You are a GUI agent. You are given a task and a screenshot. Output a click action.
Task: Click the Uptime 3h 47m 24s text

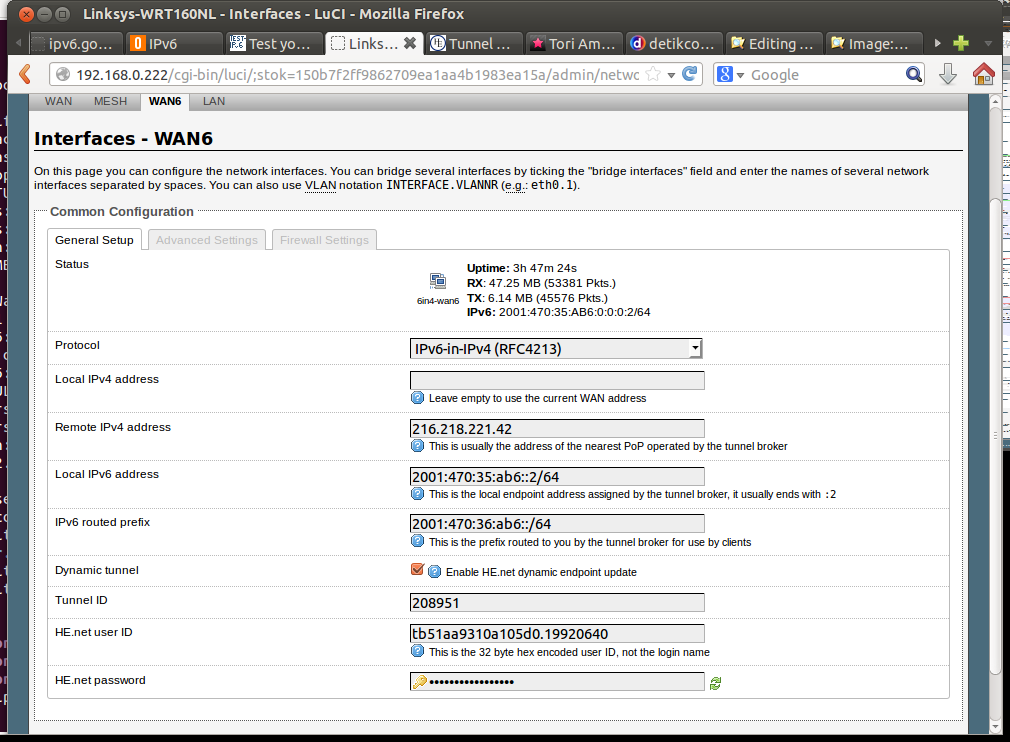point(522,268)
